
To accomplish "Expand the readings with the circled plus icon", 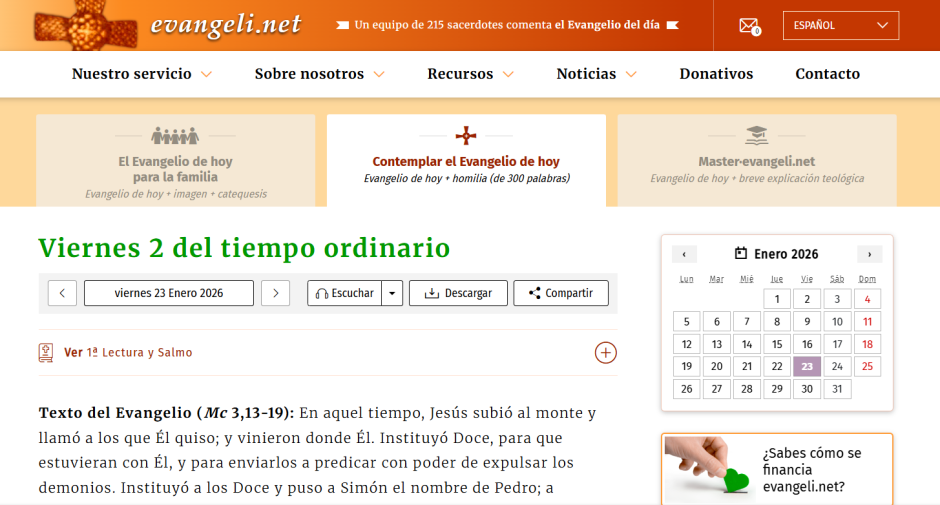I will click(x=605, y=353).
